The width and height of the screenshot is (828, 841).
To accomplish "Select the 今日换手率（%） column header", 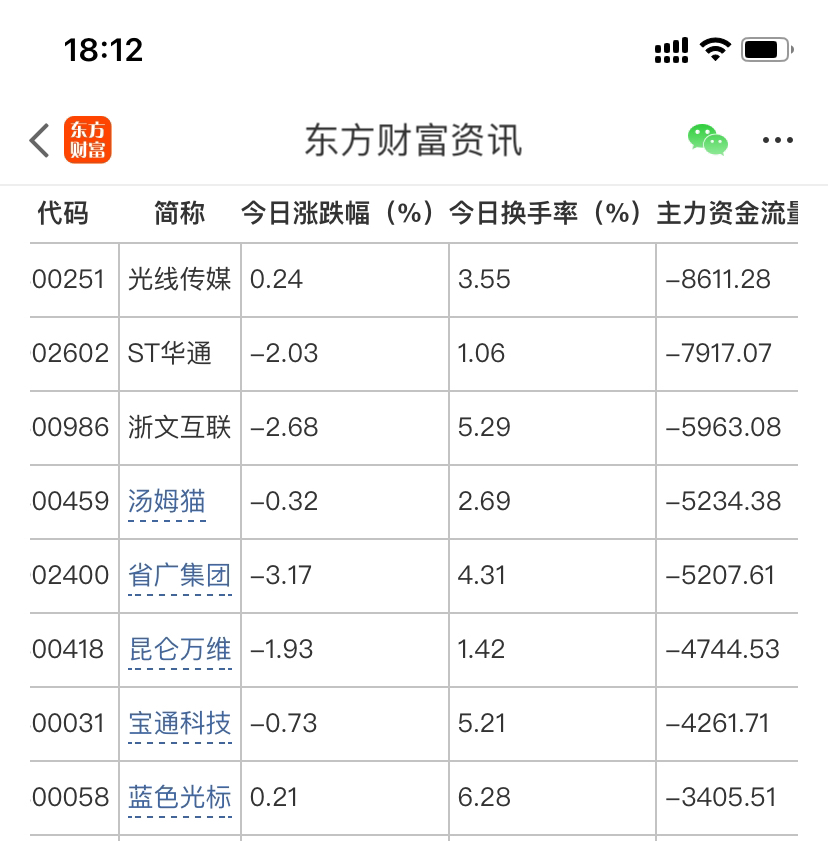I will 545,213.
